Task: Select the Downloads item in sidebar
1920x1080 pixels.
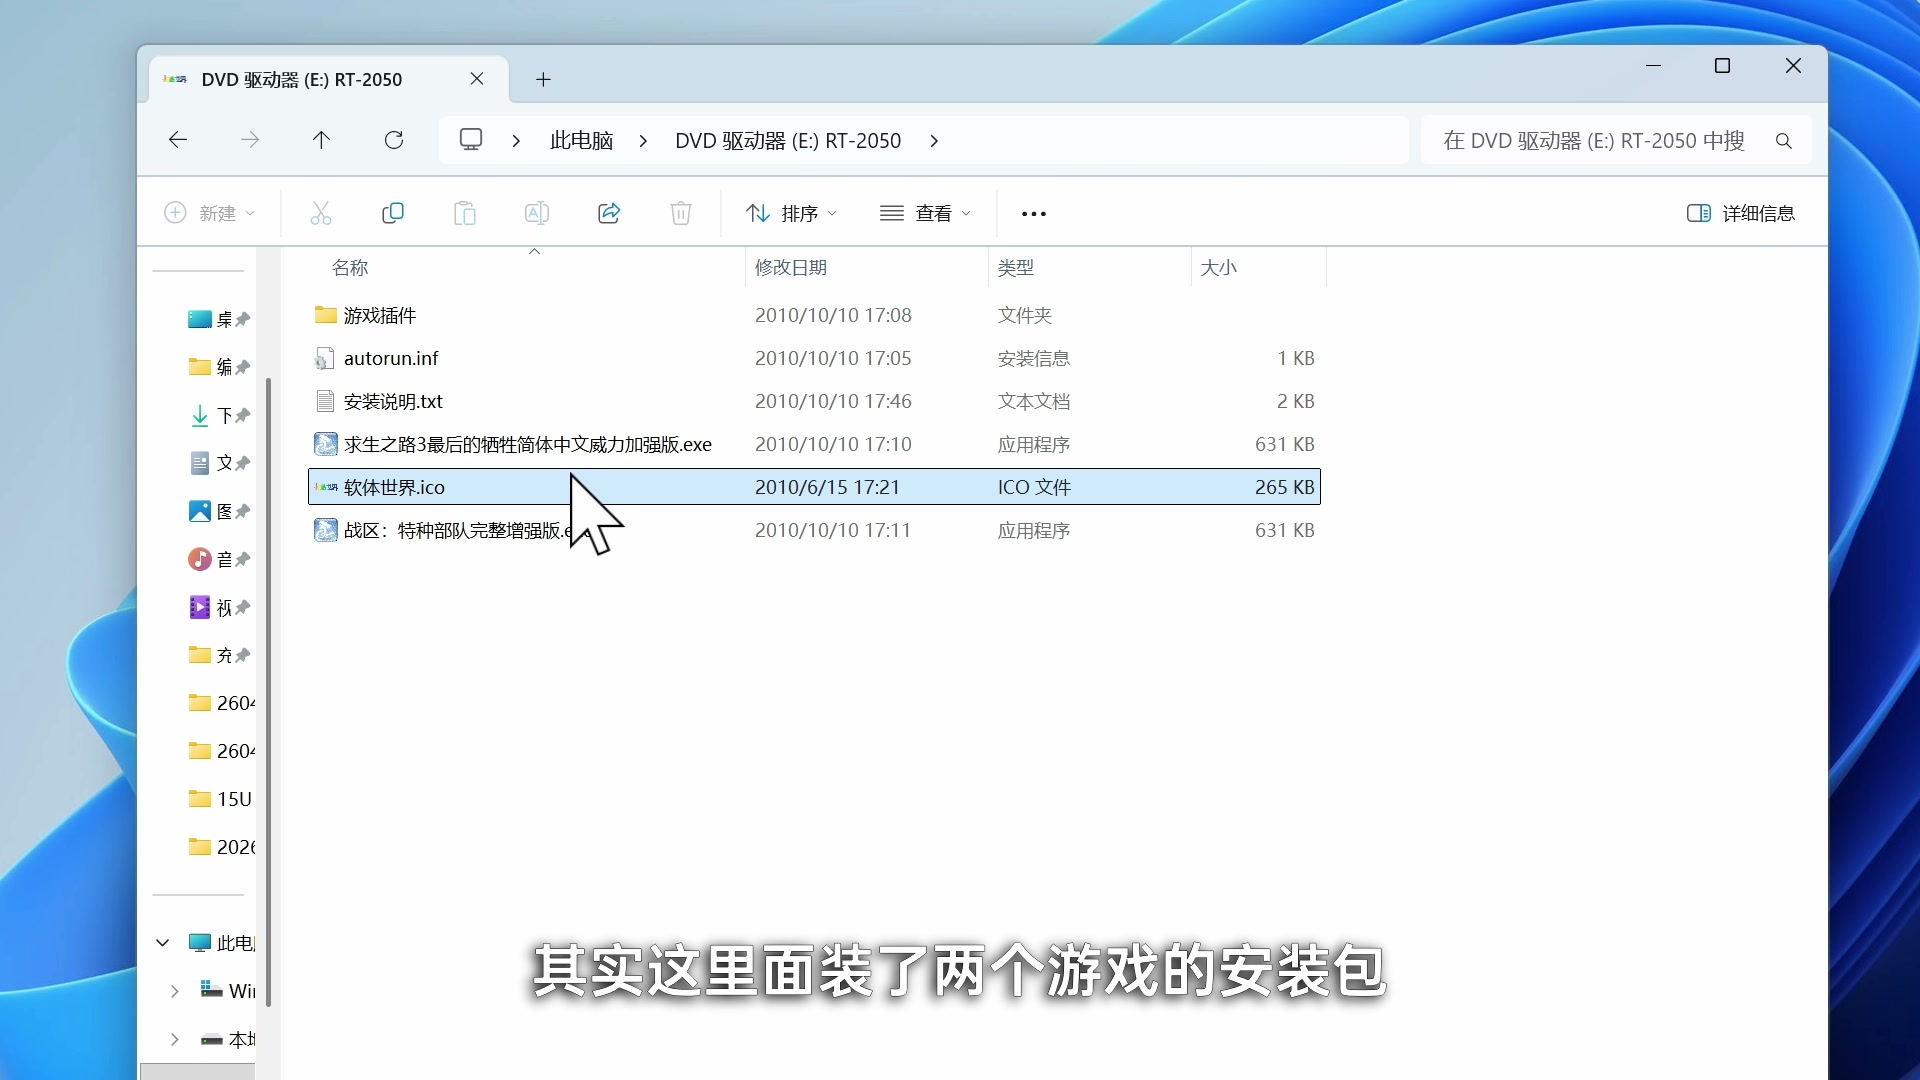Action: click(x=219, y=415)
